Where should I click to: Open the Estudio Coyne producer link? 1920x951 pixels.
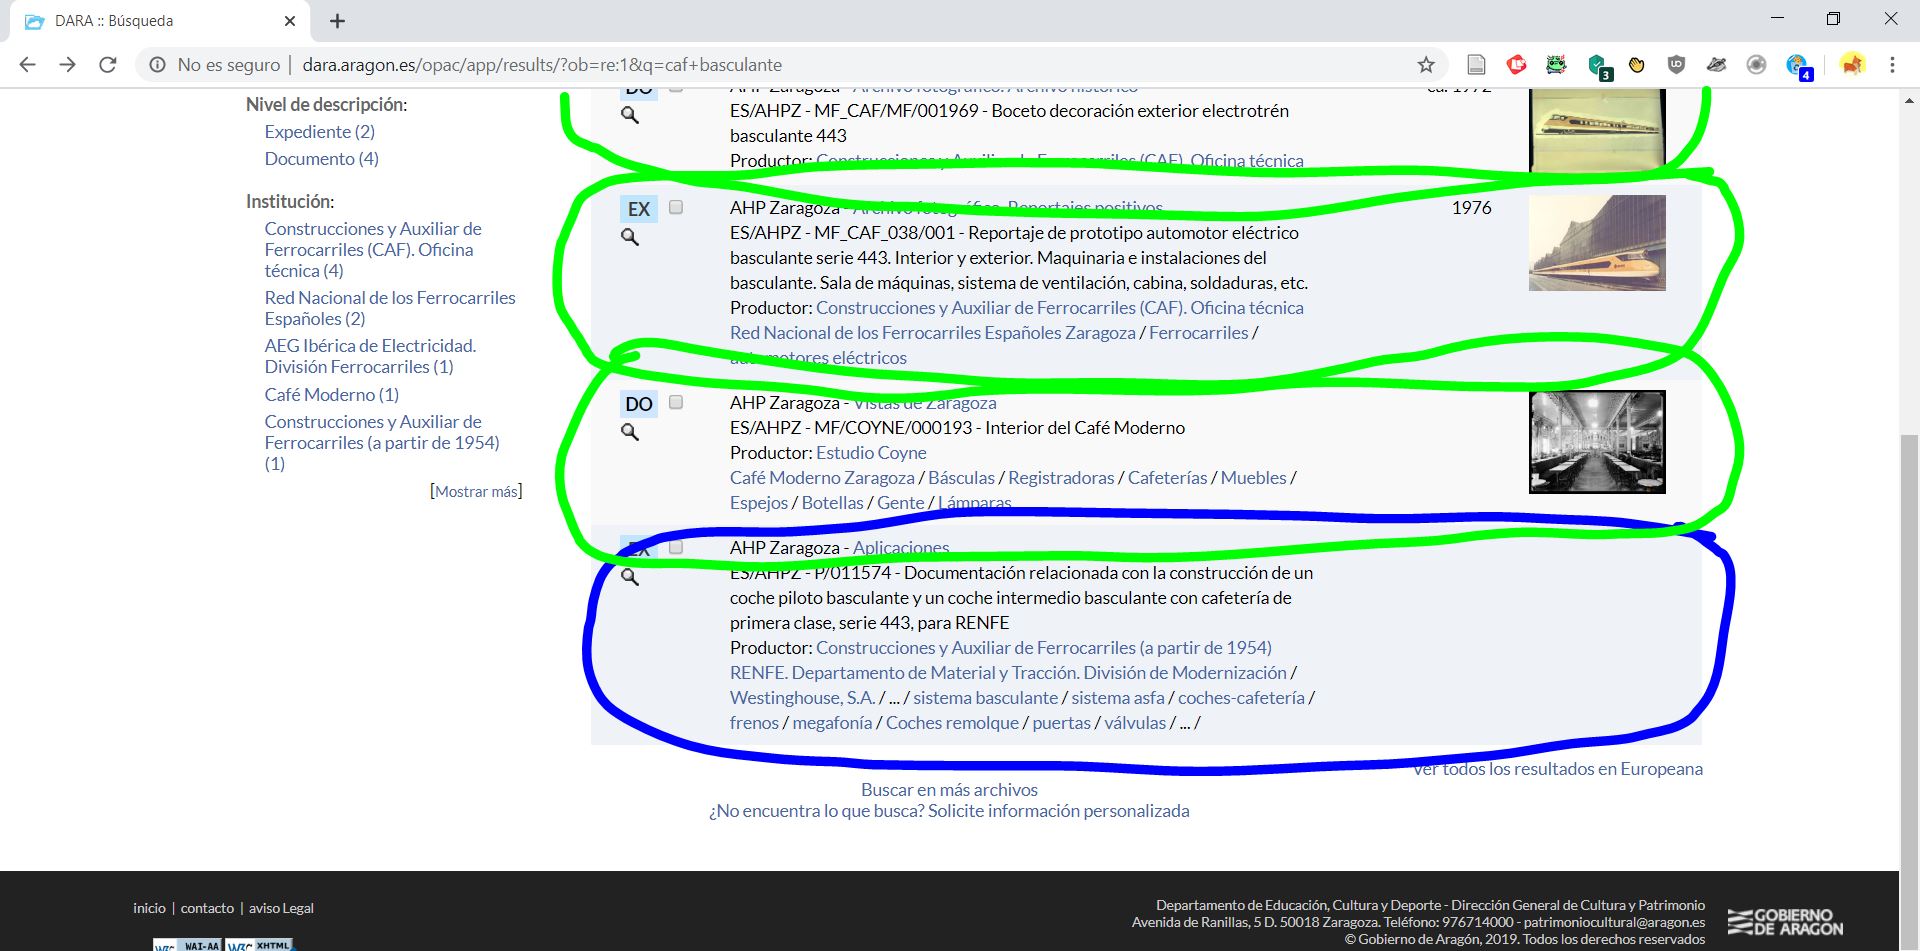(x=871, y=453)
